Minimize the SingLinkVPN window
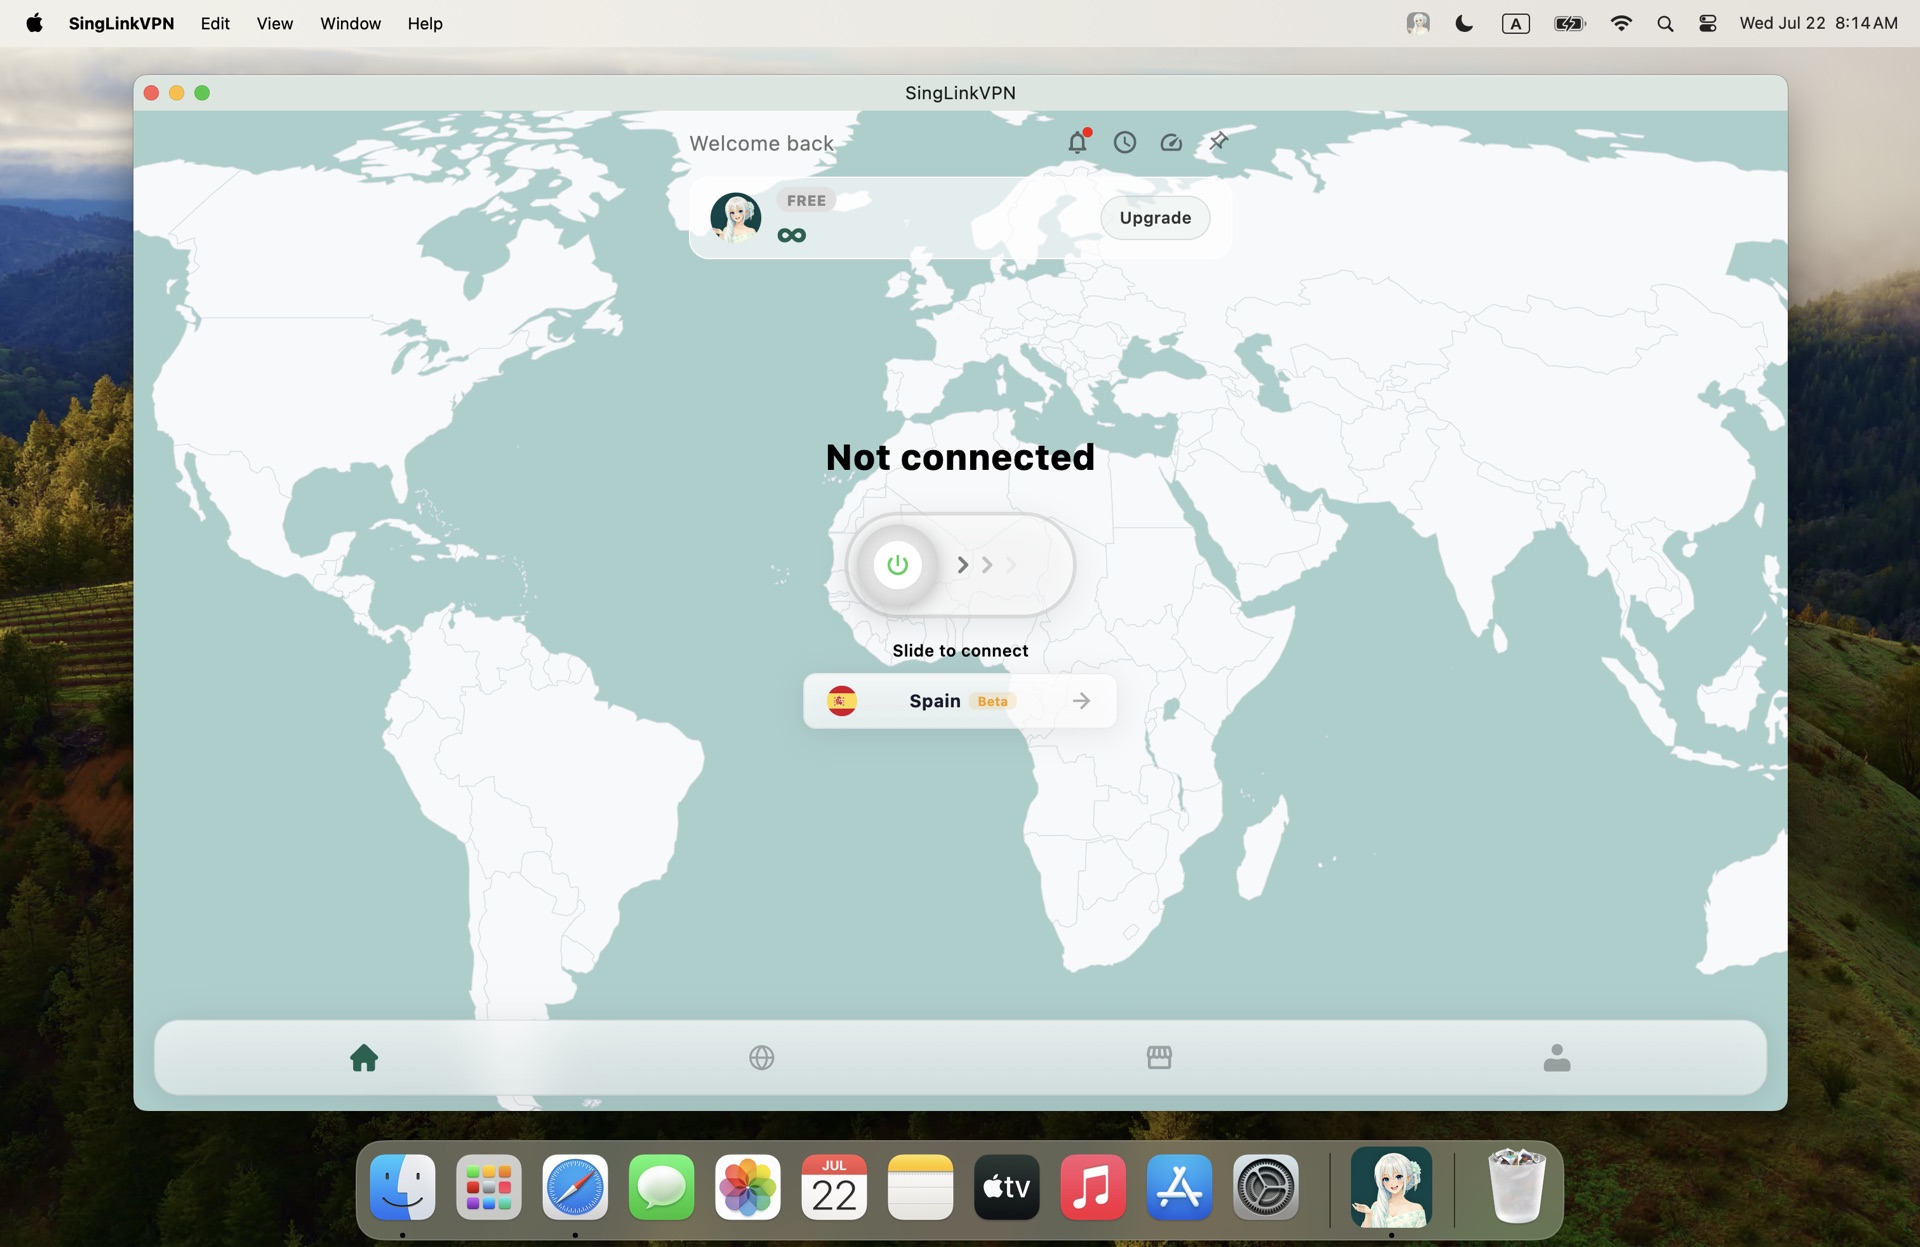Screen dimensions: 1920x1247 pos(176,93)
